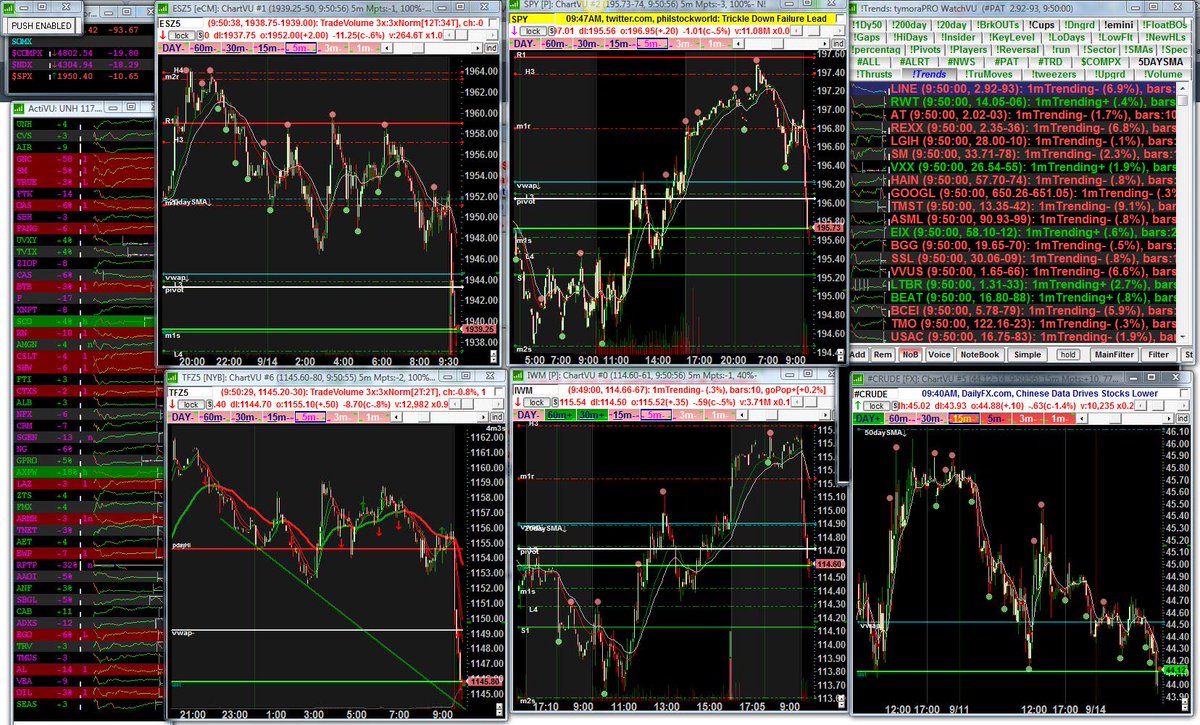Tick the checkbox beside SPY news headline

tap(840, 18)
